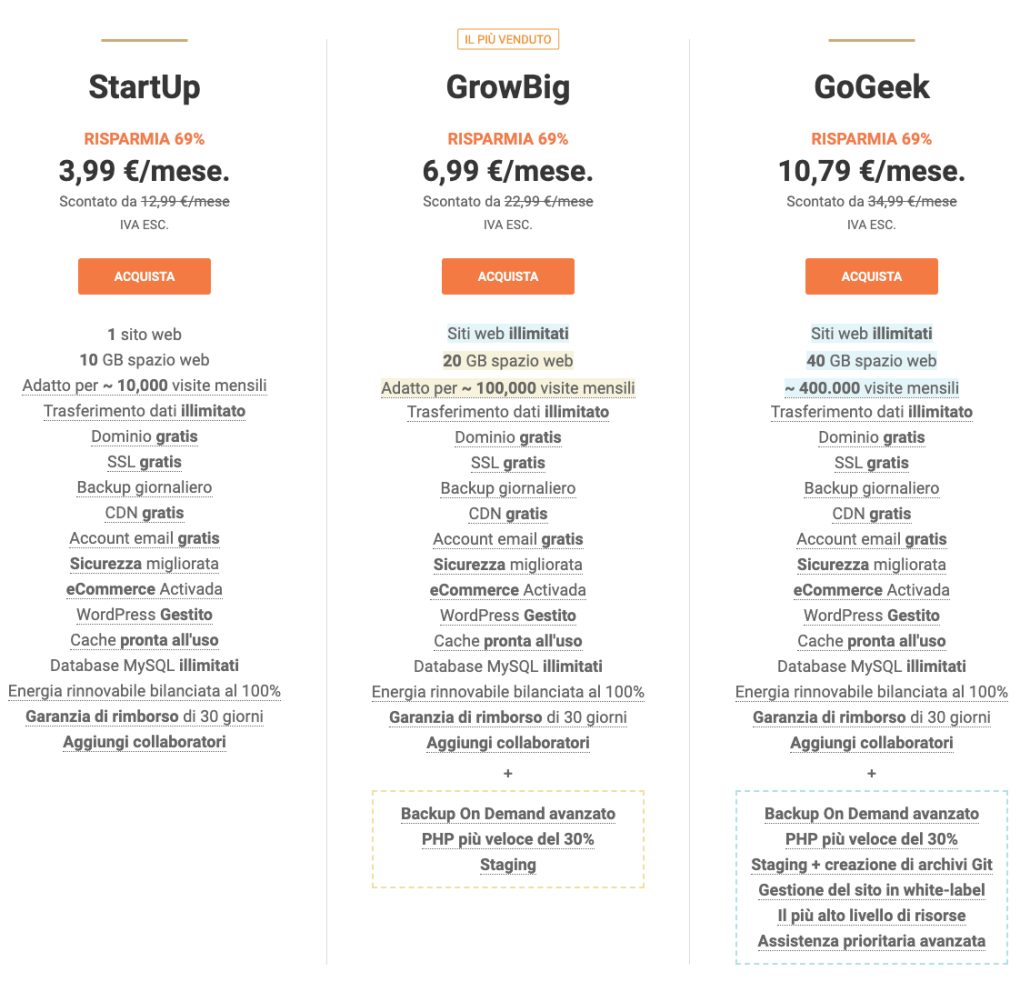Click the ACQUISTA button under StartUp plan
This screenshot has height=982, width=1030.
[144, 276]
